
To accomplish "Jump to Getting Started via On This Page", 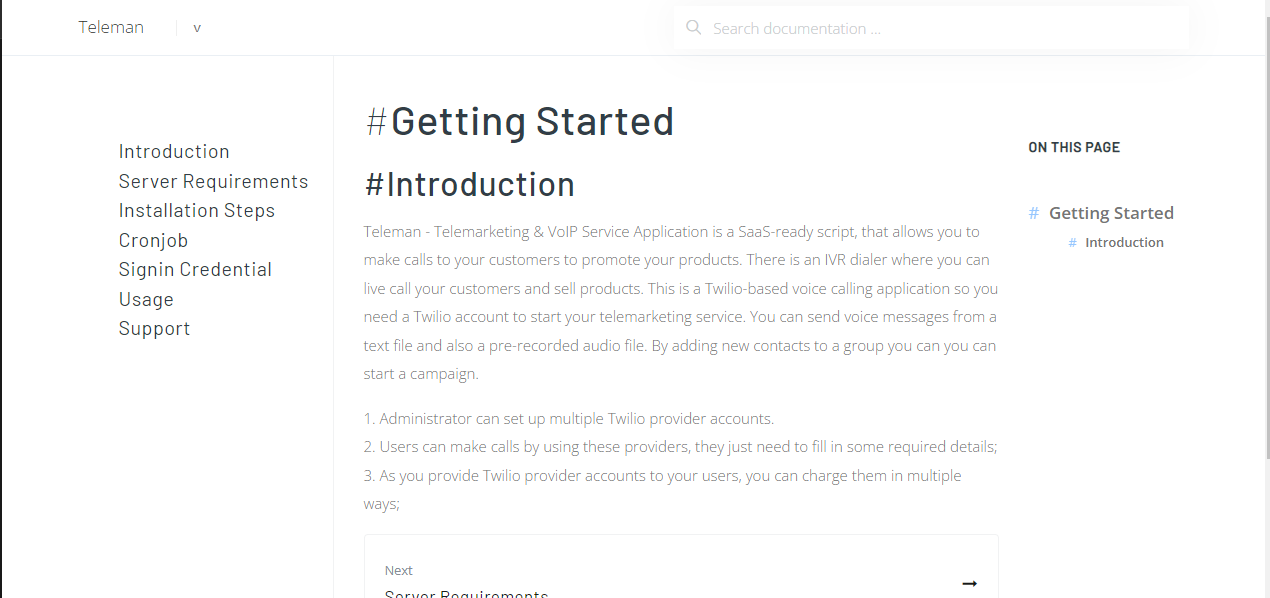I will pyautogui.click(x=1111, y=213).
